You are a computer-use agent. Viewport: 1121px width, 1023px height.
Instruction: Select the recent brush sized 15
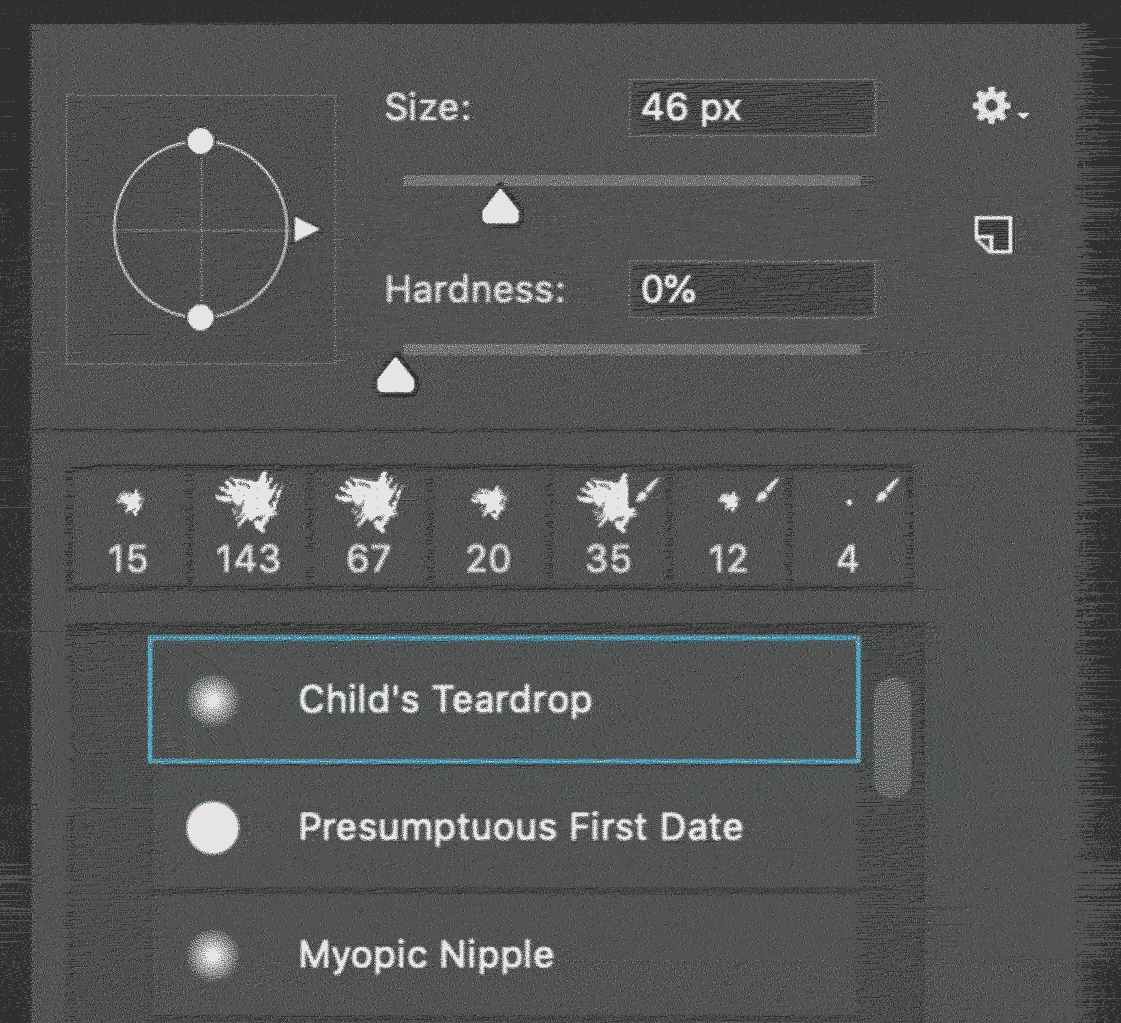click(129, 528)
